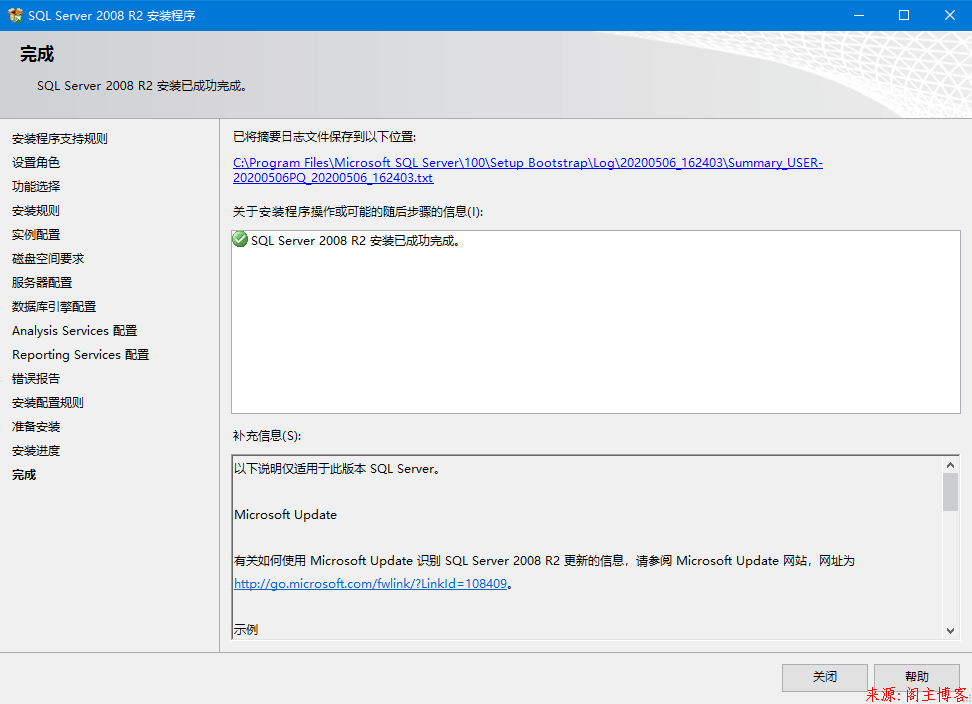Open the summary log file path link
The height and width of the screenshot is (704, 972).
[x=528, y=170]
